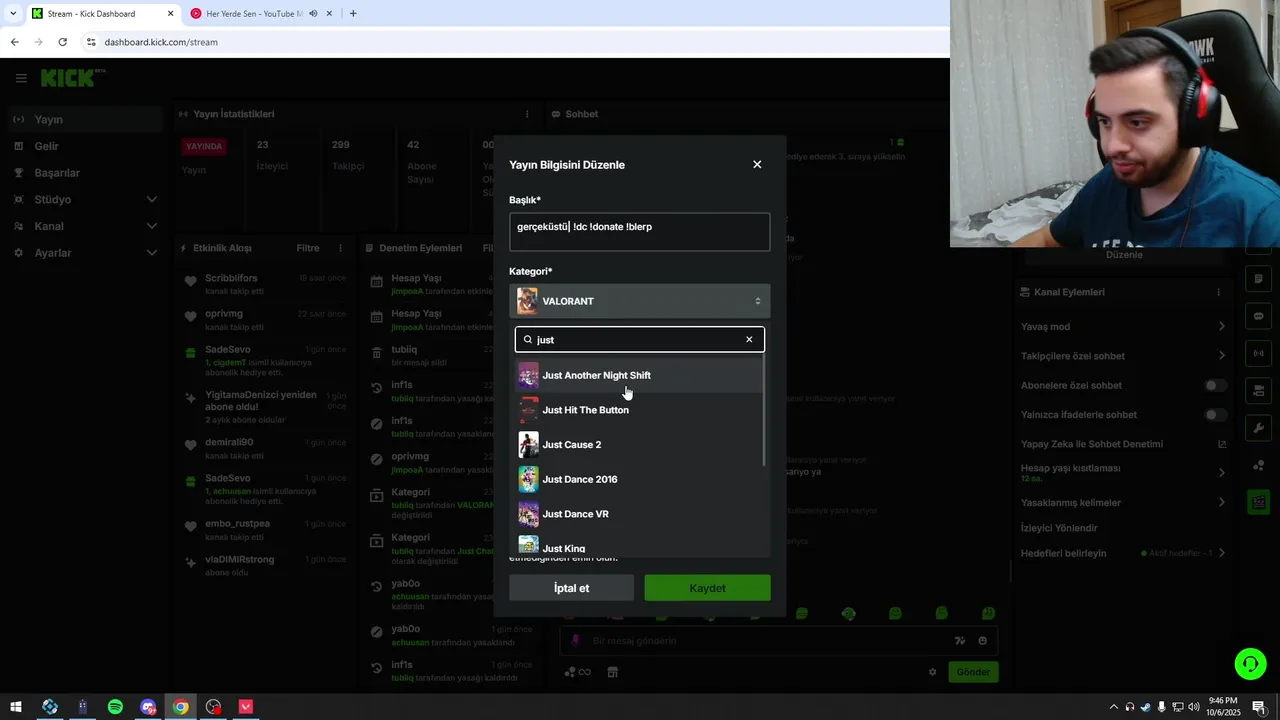Click the taskbar volume speaker icon
Screen dimensions: 1280x720
(1194, 707)
